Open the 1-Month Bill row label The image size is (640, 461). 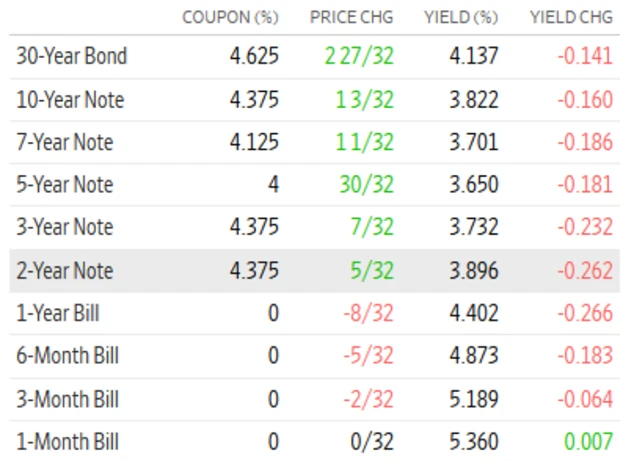coord(67,442)
